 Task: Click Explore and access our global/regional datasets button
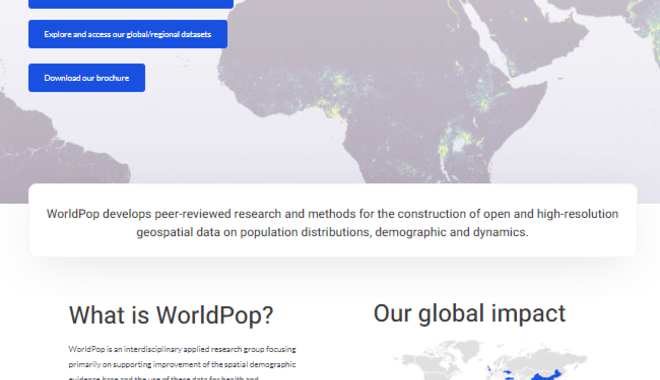pos(128,34)
